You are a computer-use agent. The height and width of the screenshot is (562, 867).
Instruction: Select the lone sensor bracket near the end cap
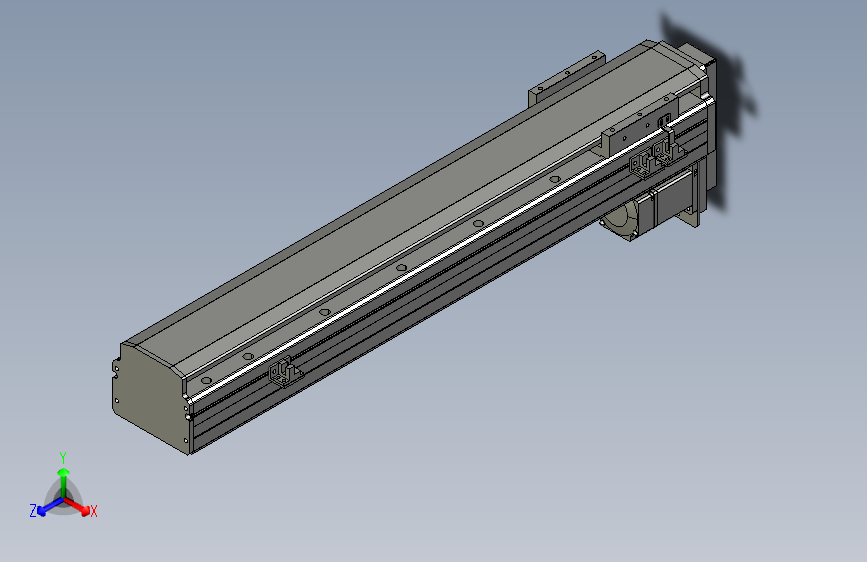click(285, 371)
